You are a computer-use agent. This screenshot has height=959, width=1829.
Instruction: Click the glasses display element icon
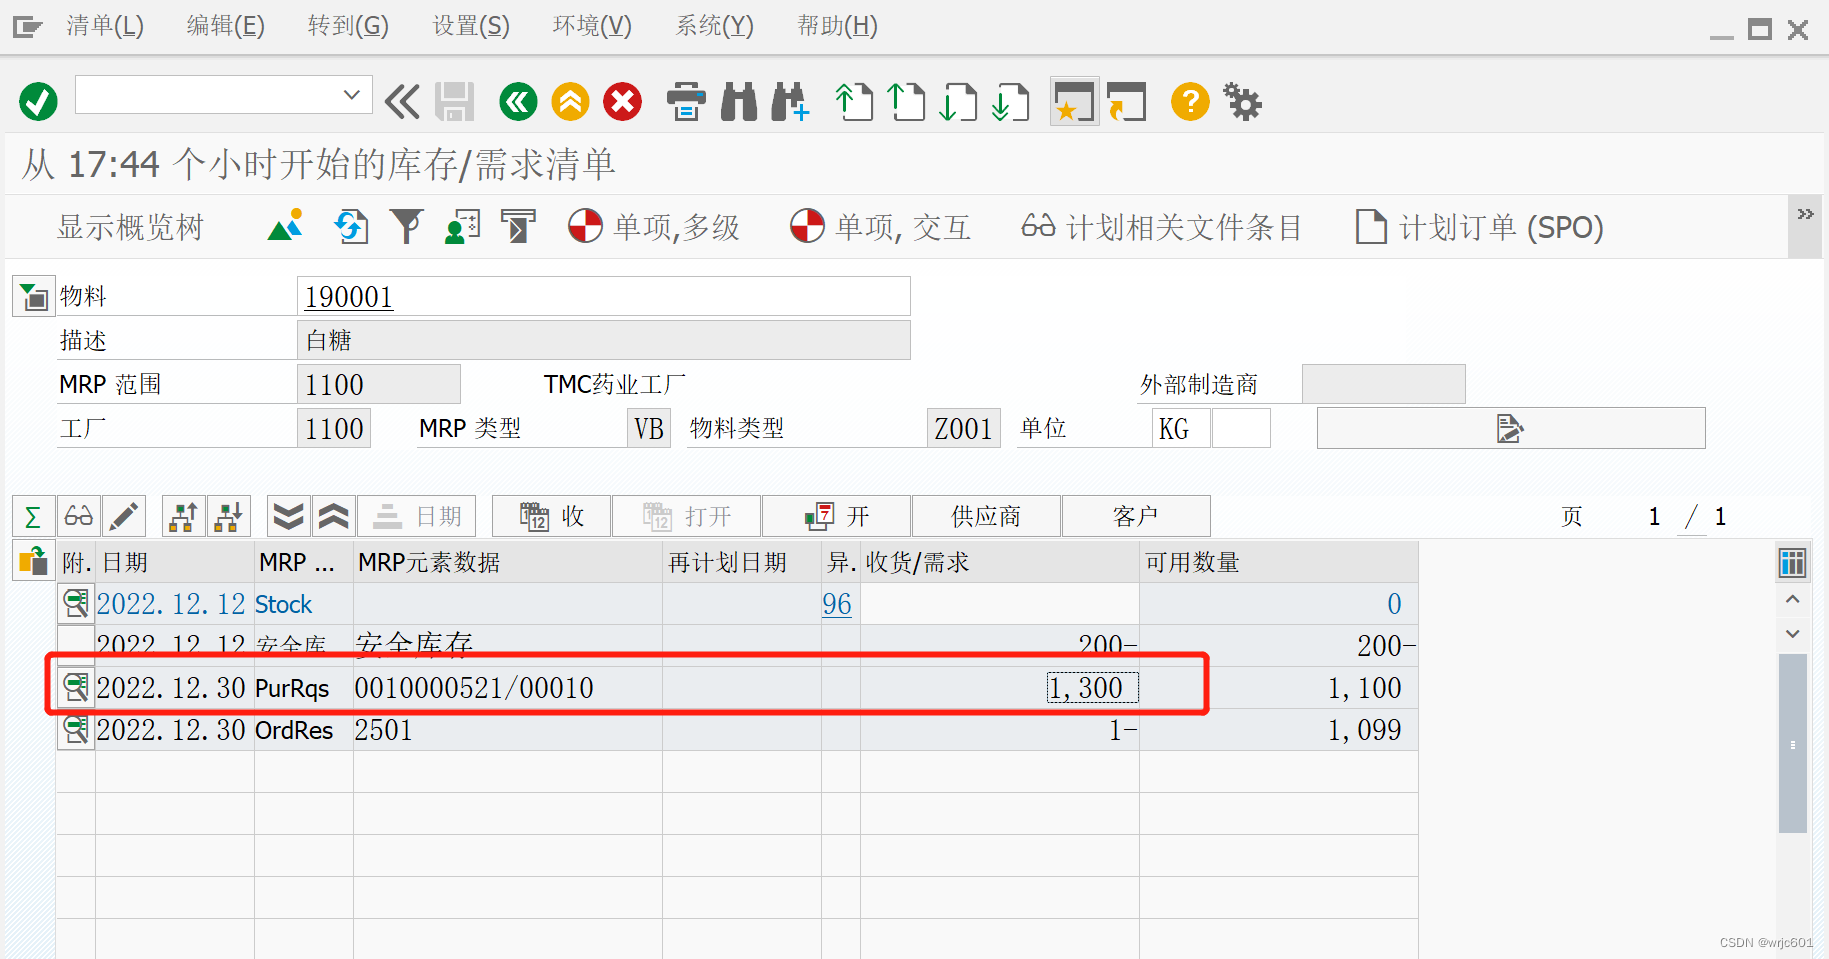click(79, 517)
